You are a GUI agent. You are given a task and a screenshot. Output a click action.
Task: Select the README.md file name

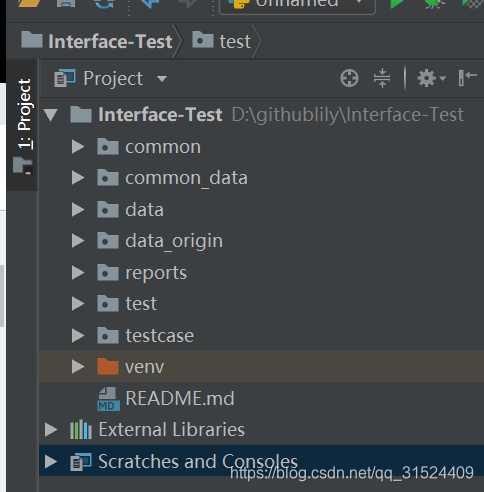(x=180, y=398)
